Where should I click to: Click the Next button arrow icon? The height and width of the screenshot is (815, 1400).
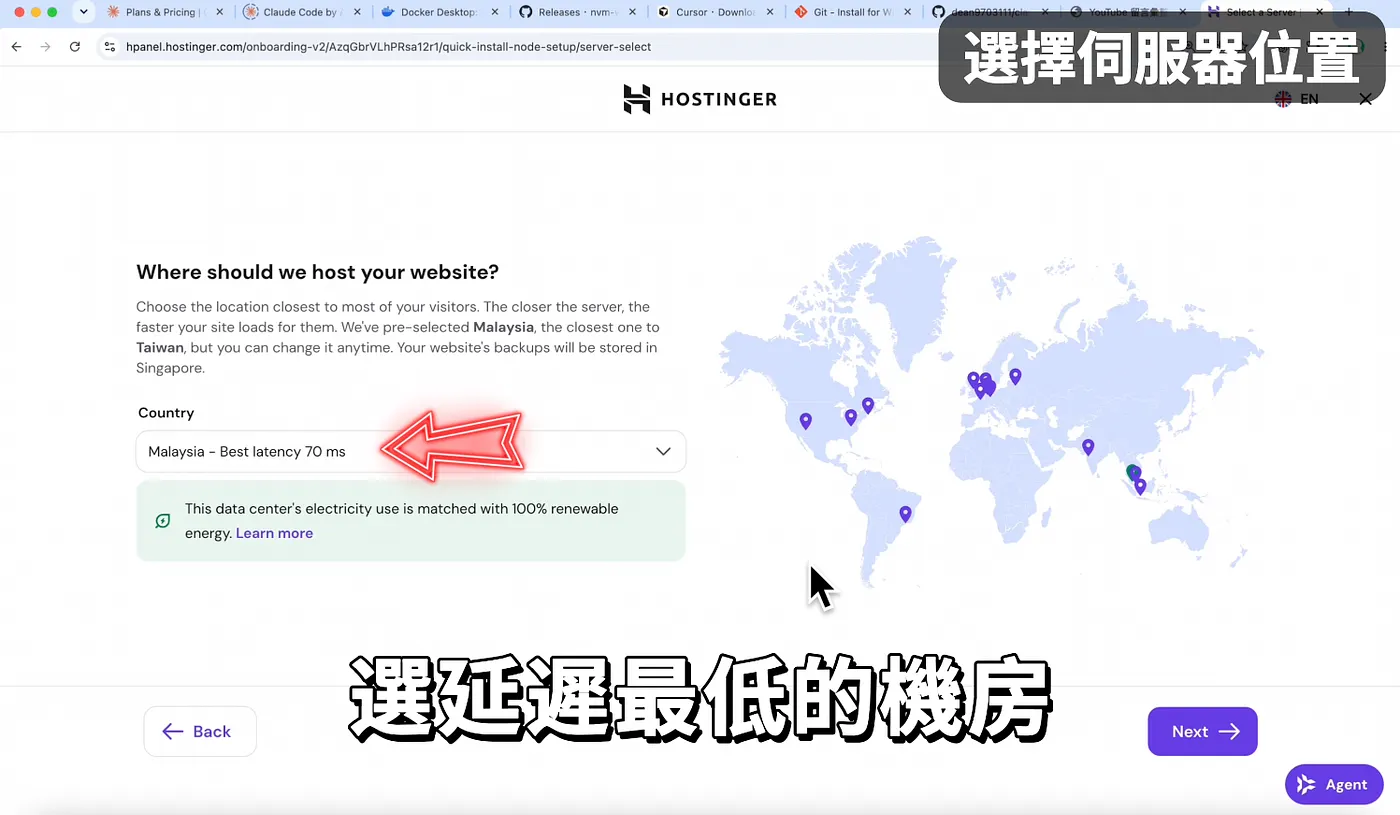[1229, 731]
